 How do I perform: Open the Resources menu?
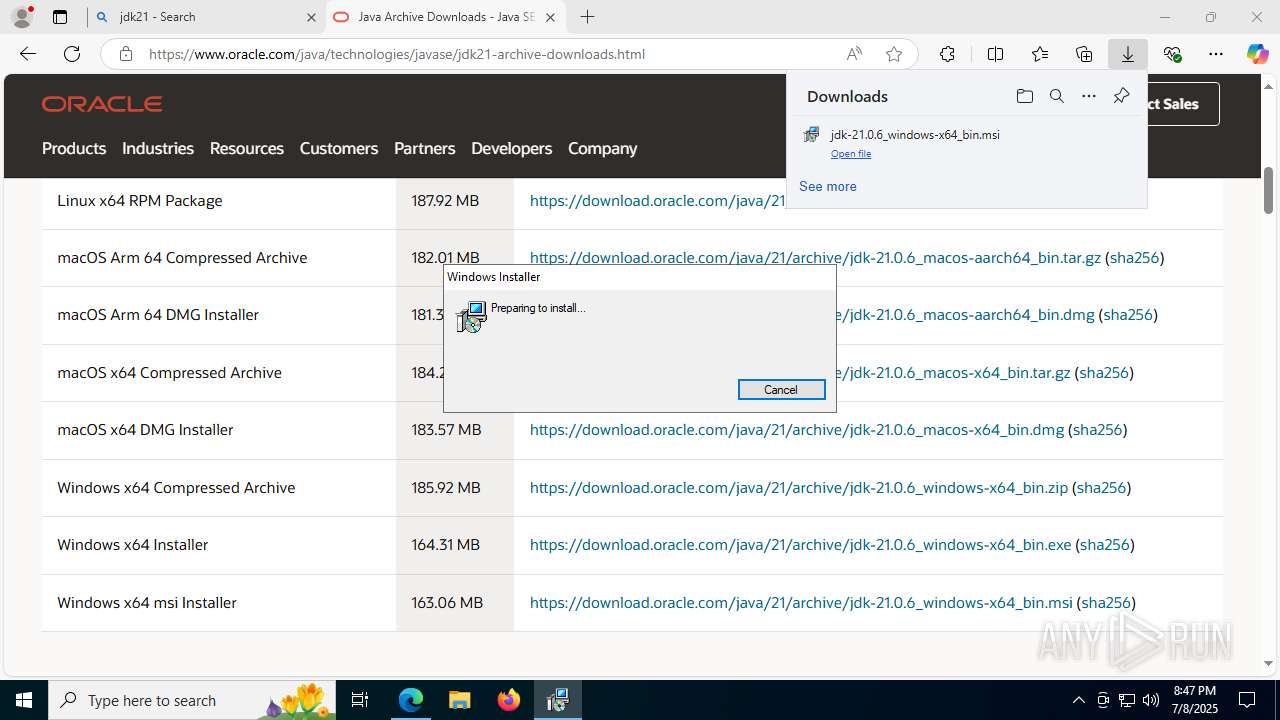click(x=247, y=148)
